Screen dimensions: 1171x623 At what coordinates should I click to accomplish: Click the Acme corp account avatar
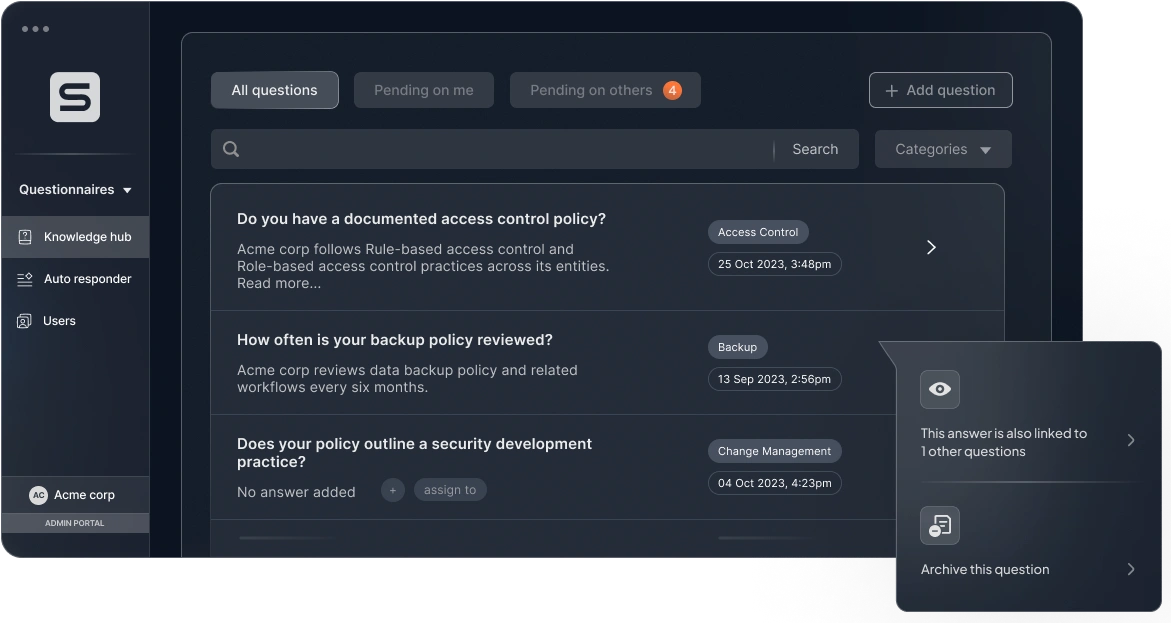[37, 494]
